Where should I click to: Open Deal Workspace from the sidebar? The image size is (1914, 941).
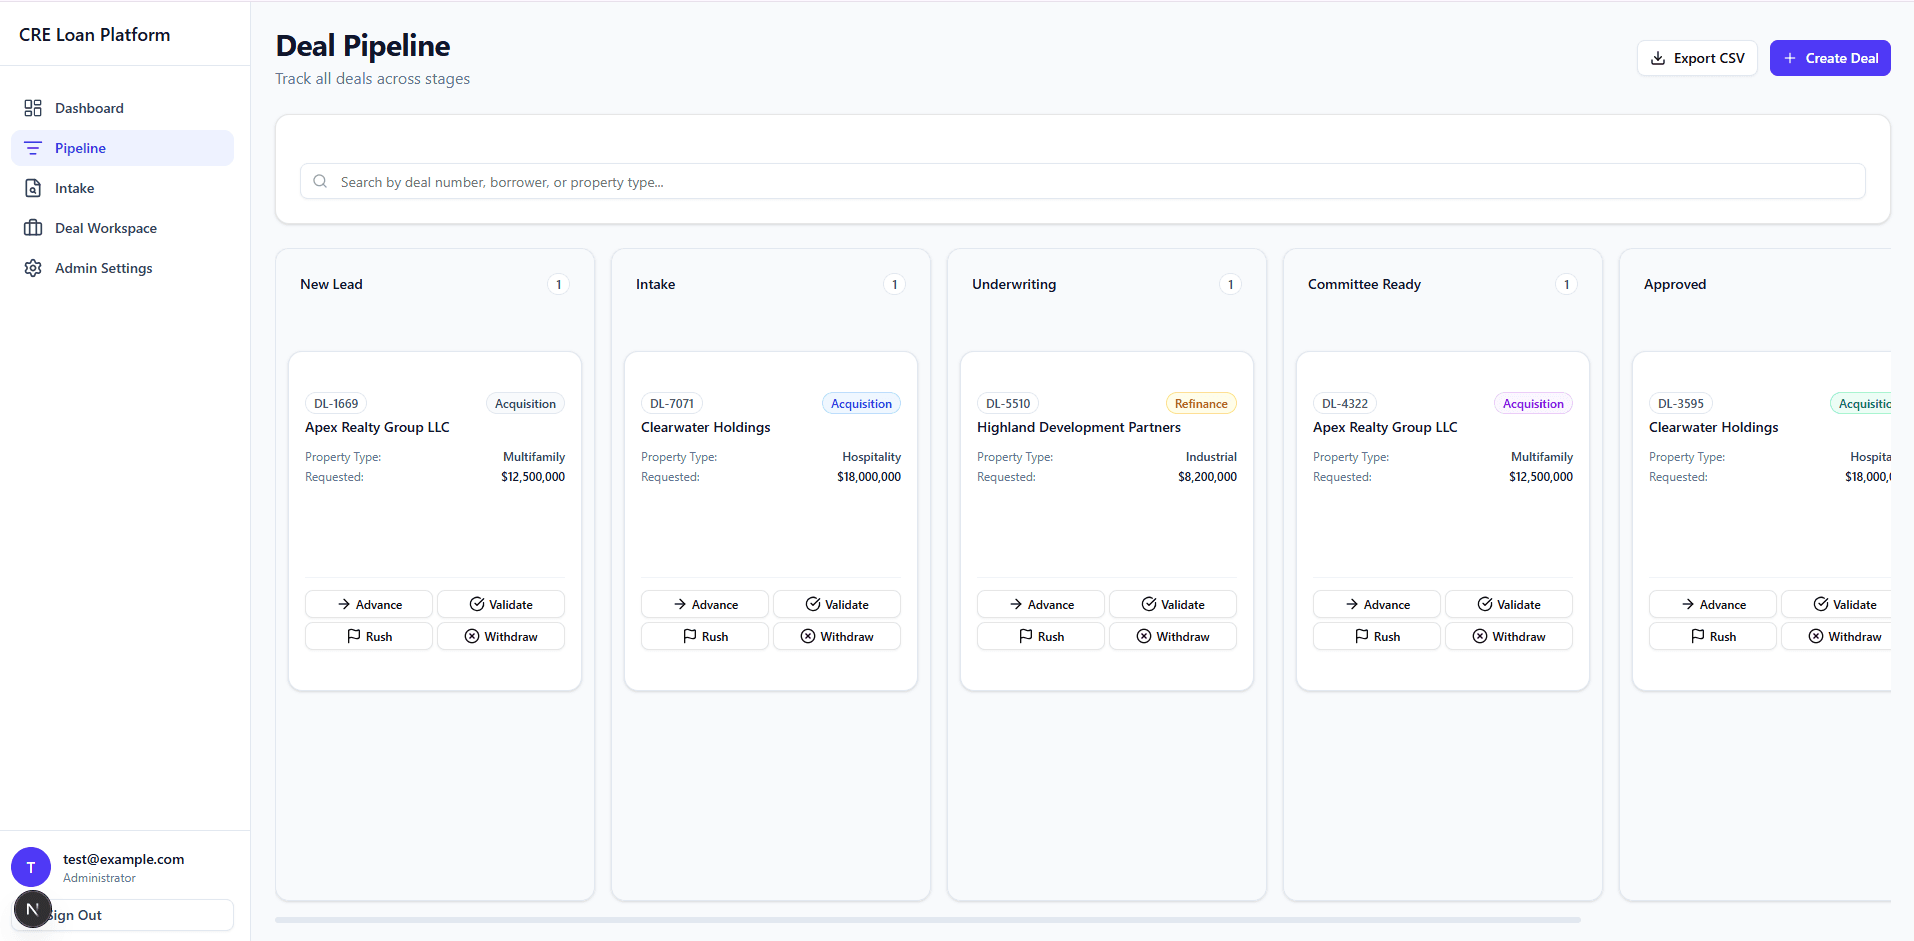coord(122,228)
